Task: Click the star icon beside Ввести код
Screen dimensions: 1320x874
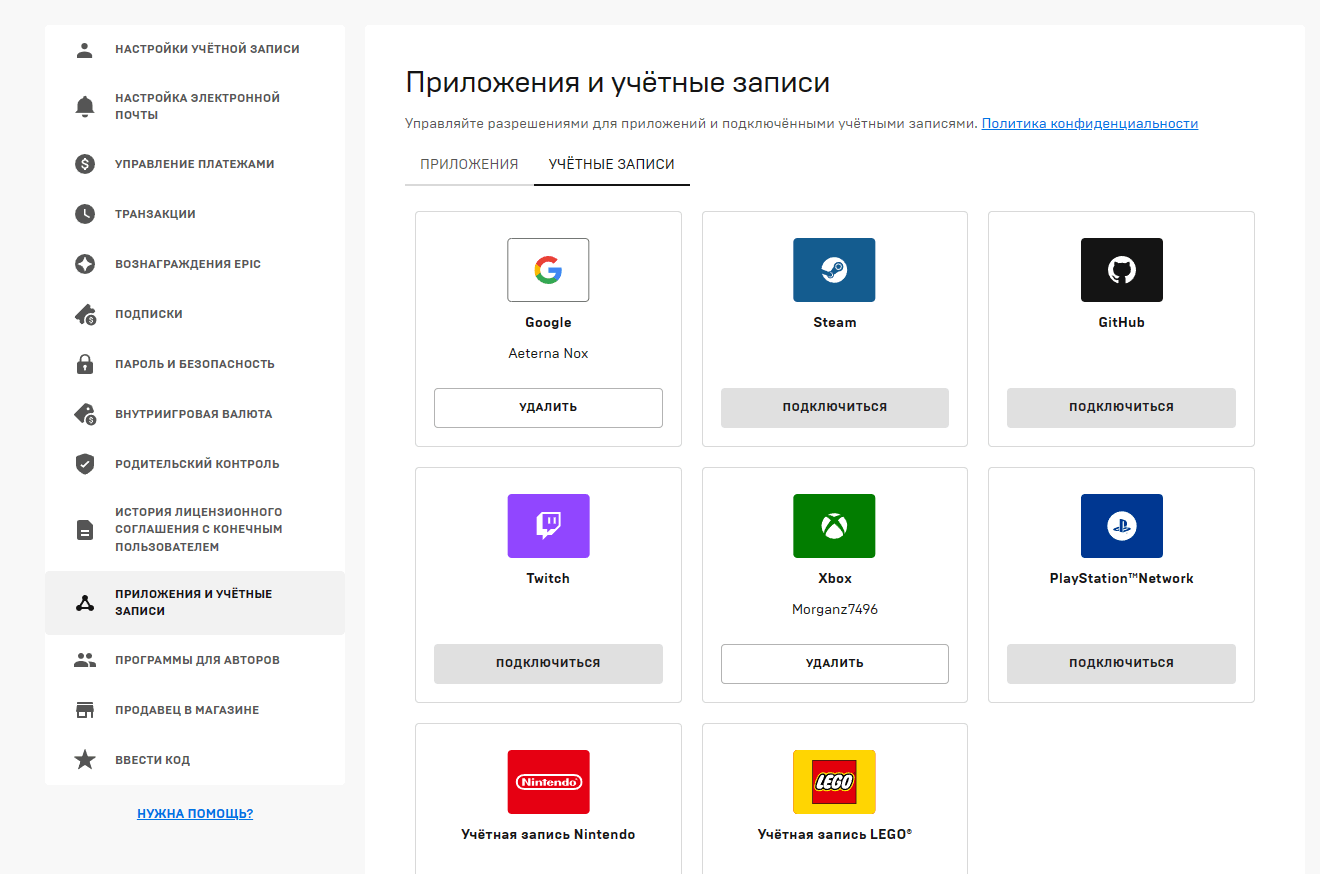Action: click(85, 760)
